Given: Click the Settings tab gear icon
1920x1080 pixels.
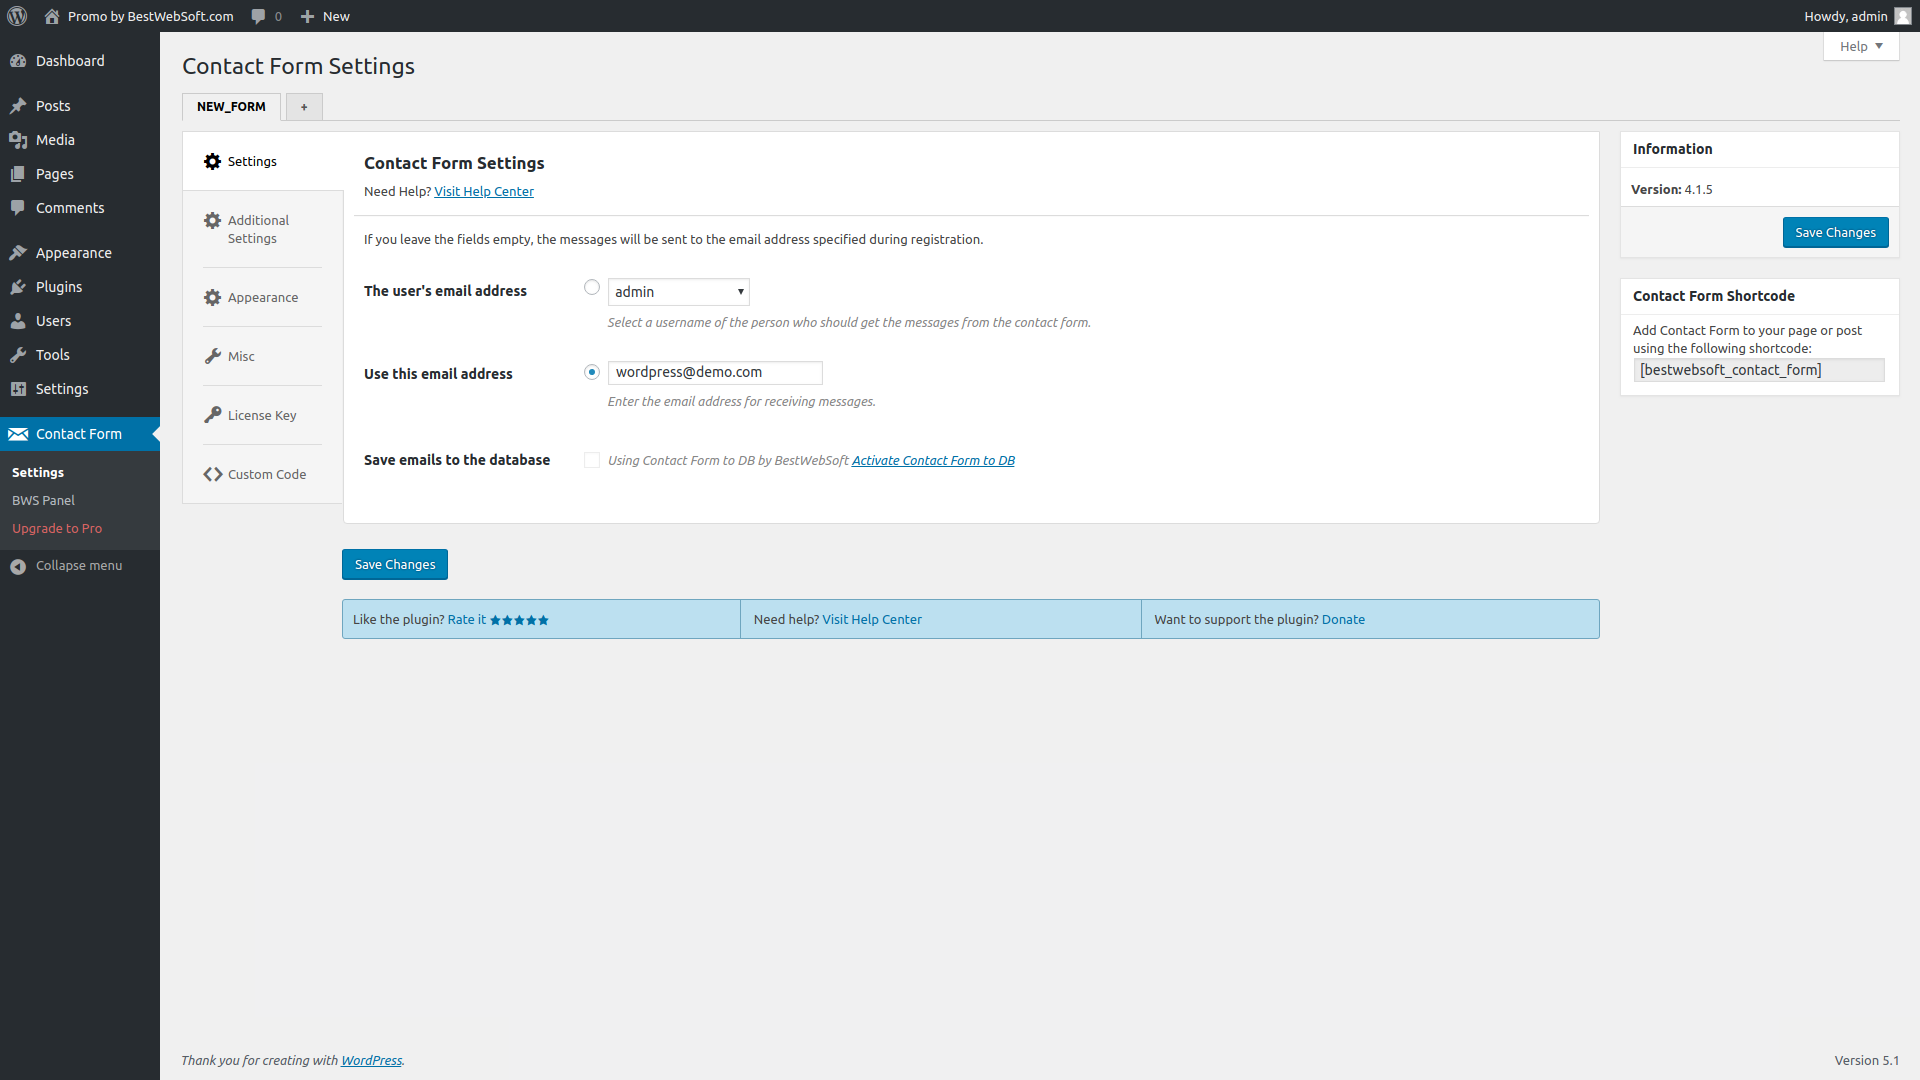Looking at the screenshot, I should tap(212, 161).
